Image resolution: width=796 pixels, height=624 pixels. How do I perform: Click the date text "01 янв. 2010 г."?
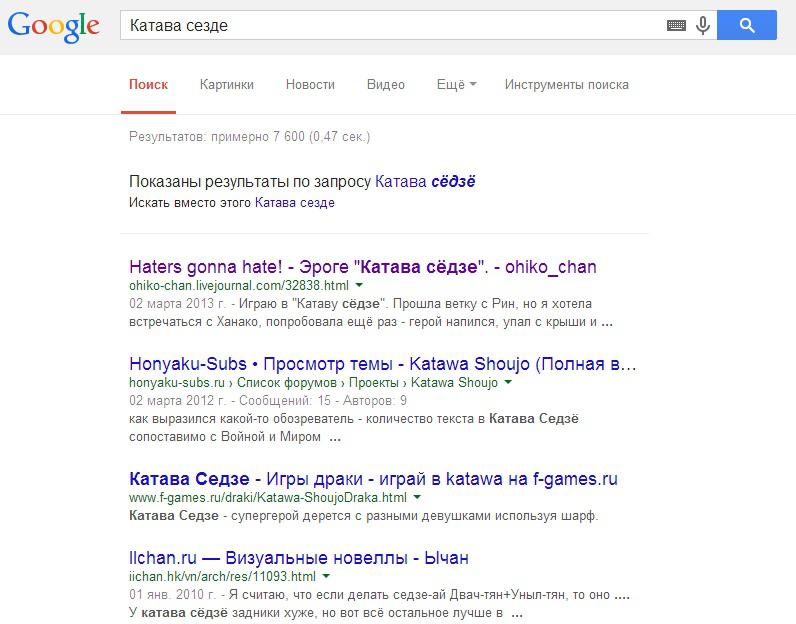[172, 595]
